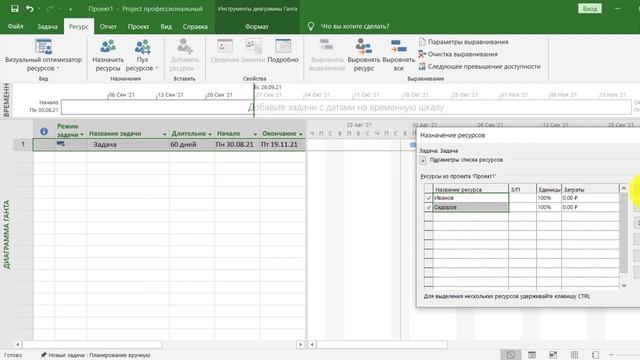Switch to Resource Sheet view in status bar

point(574,355)
